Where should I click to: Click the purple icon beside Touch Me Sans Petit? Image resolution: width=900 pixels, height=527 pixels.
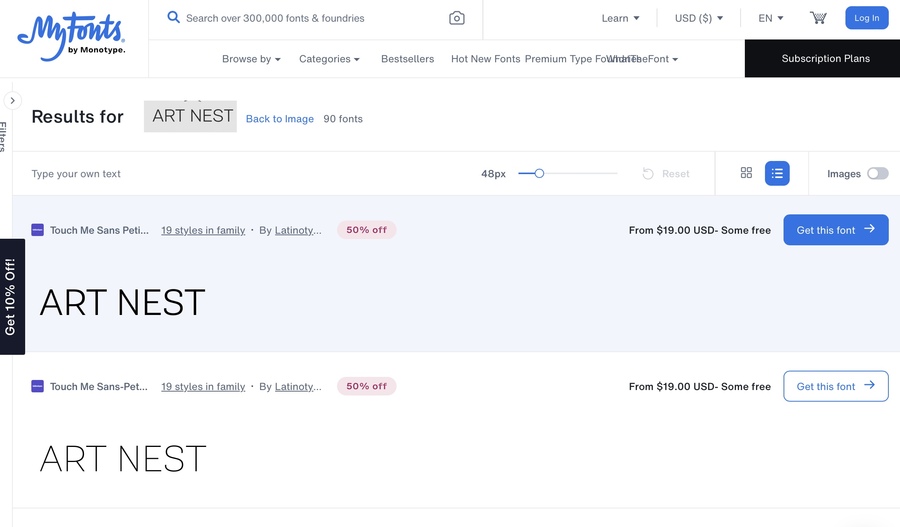(37, 230)
